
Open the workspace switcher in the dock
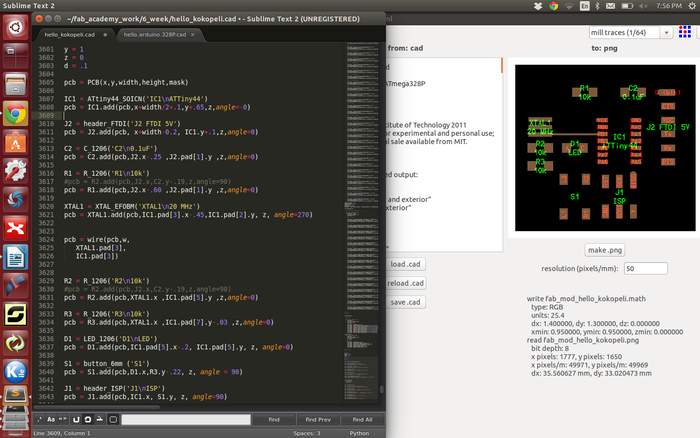(16, 55)
